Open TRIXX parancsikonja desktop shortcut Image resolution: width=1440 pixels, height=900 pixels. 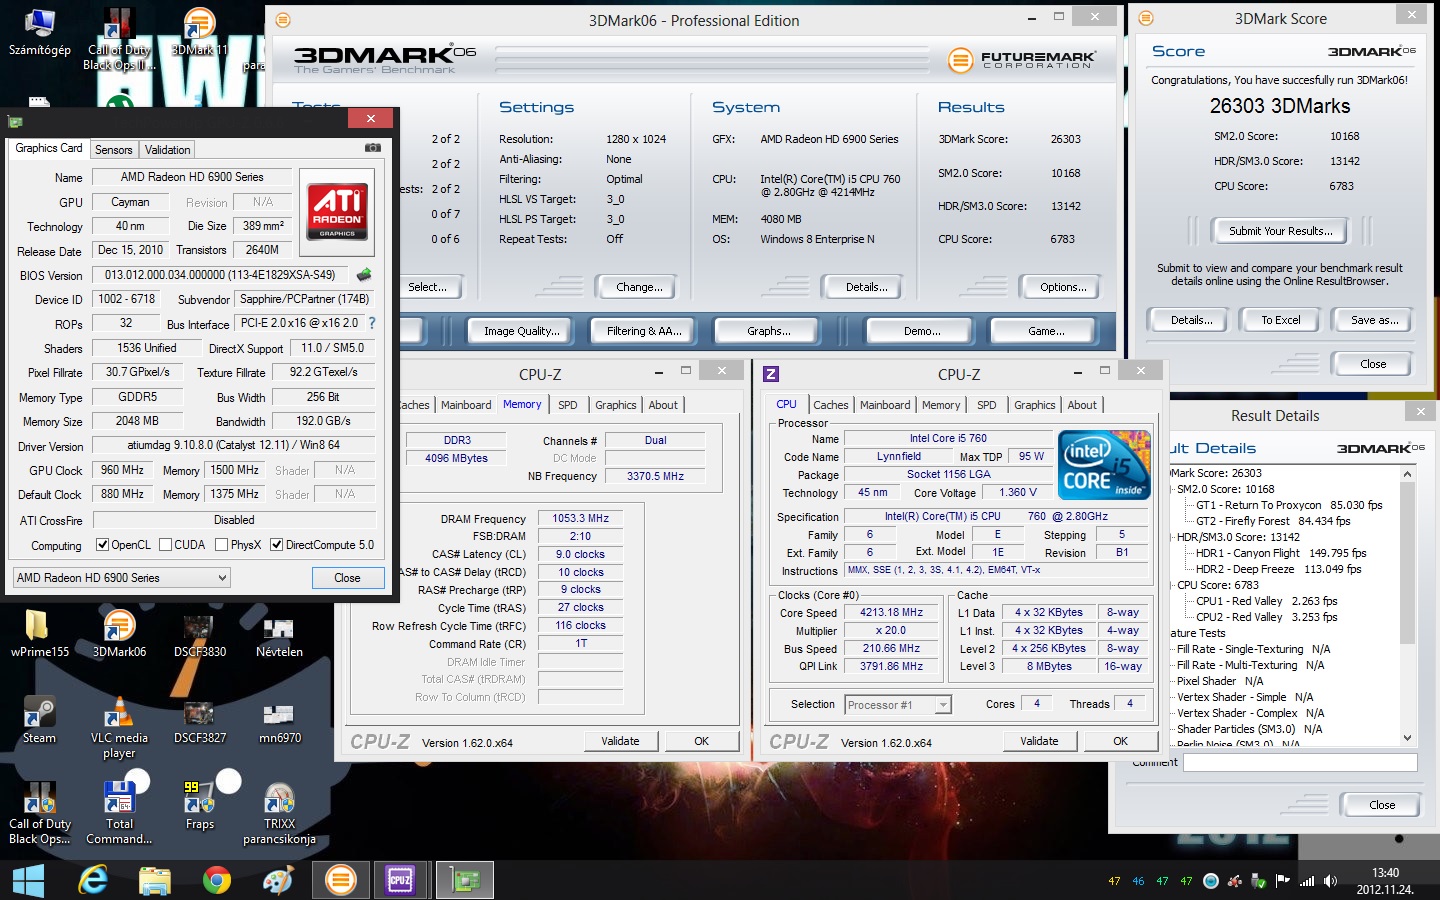click(x=279, y=813)
